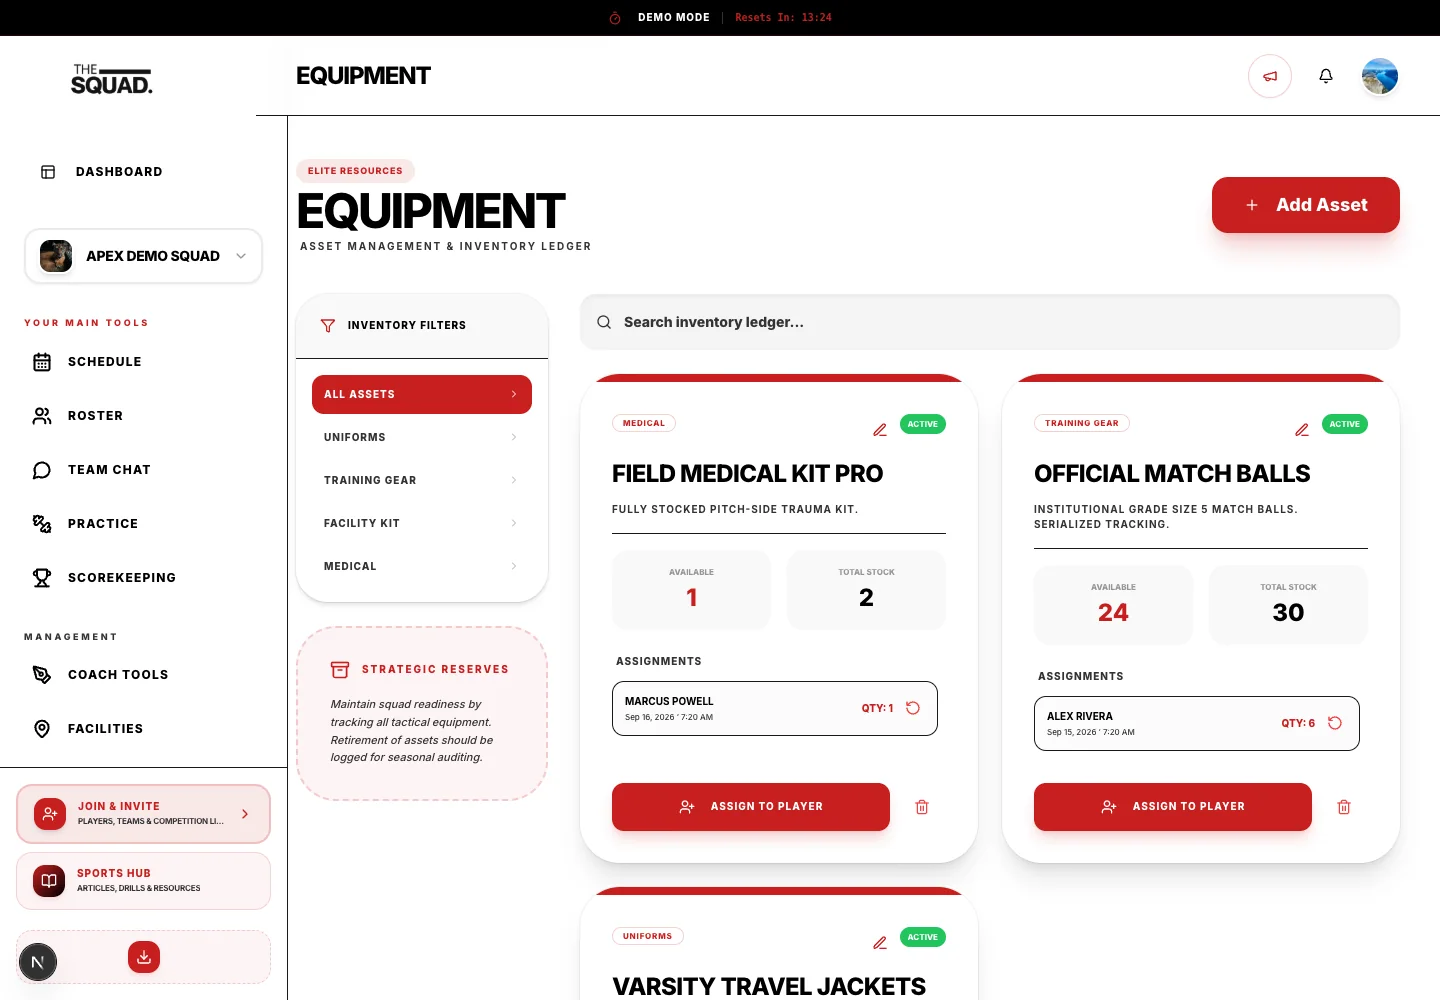Click the Roster people icon
Viewport: 1440px width, 1000px height.
coord(42,416)
